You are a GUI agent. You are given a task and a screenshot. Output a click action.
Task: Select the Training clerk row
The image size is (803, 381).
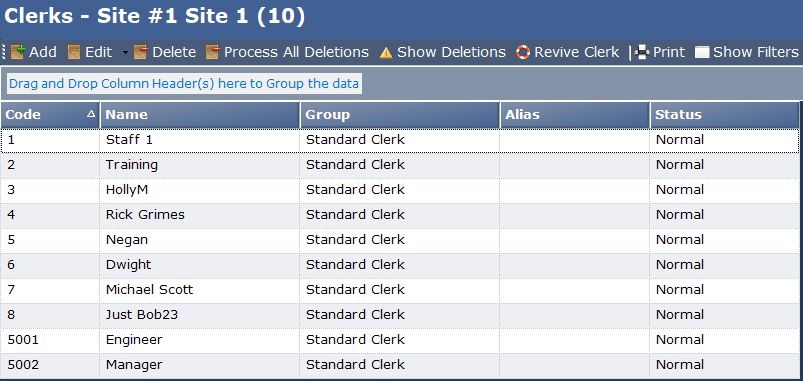point(399,165)
